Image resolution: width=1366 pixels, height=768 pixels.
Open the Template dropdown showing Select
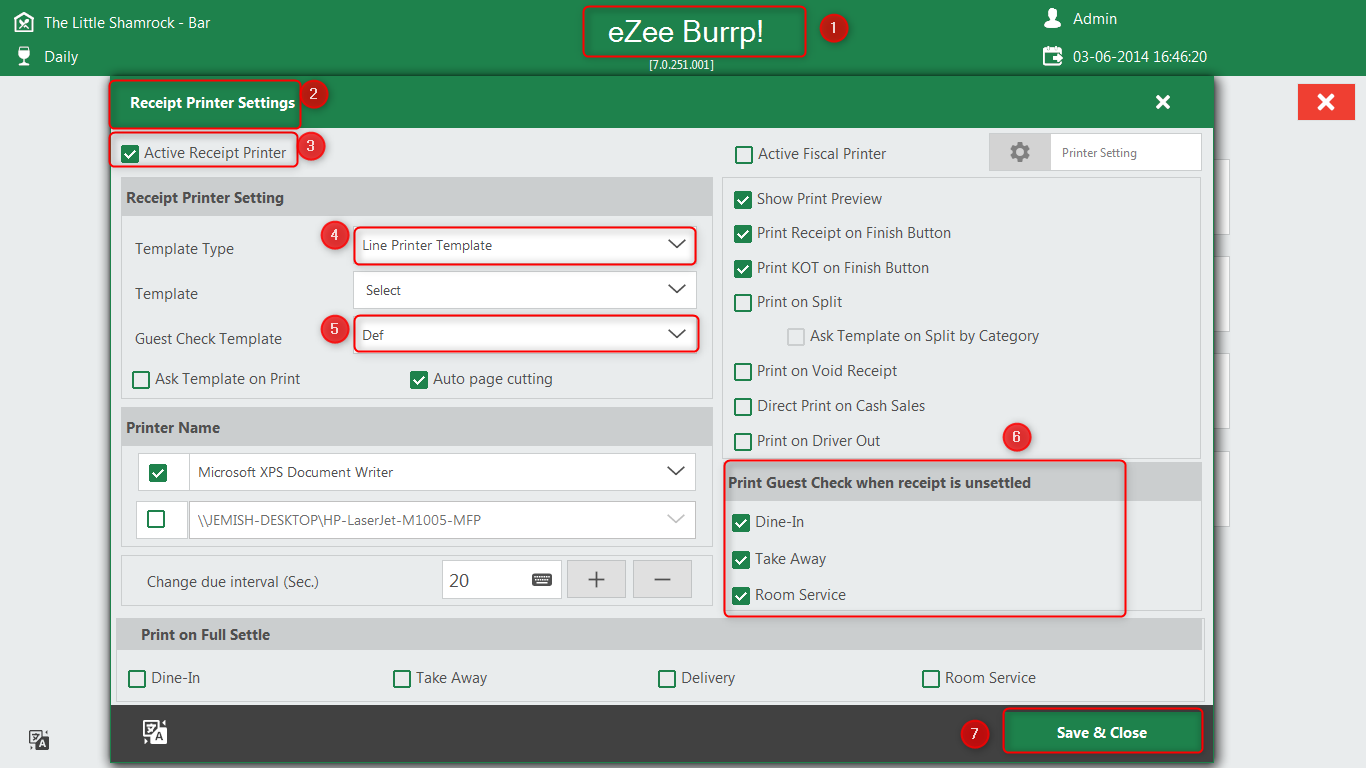coord(525,290)
